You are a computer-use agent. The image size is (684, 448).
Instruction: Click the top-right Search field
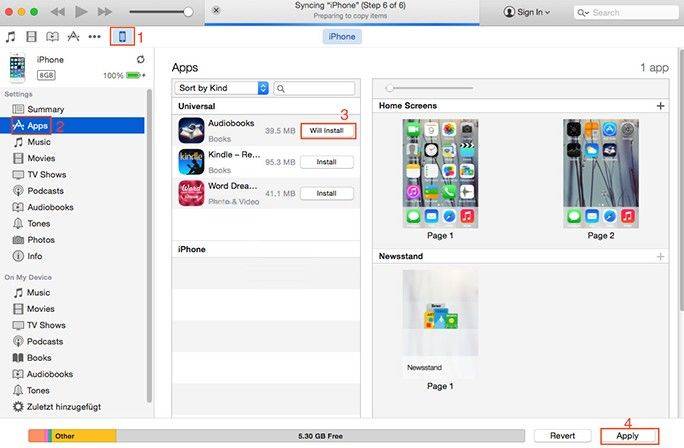626,13
